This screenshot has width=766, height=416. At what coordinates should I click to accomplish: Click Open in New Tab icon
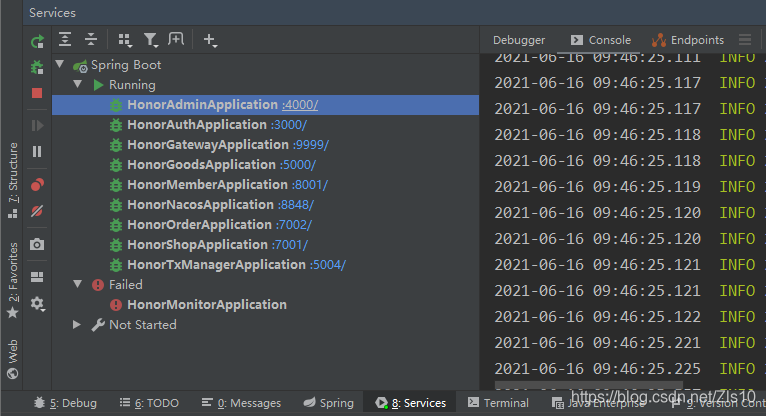coord(176,39)
